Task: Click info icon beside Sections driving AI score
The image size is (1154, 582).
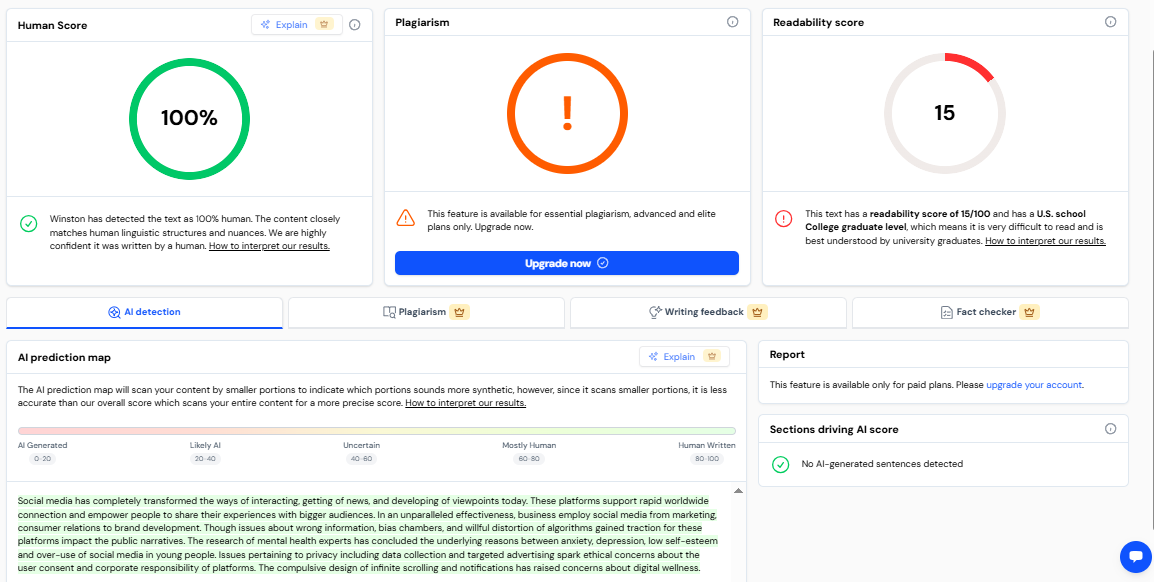Action: (x=1110, y=429)
